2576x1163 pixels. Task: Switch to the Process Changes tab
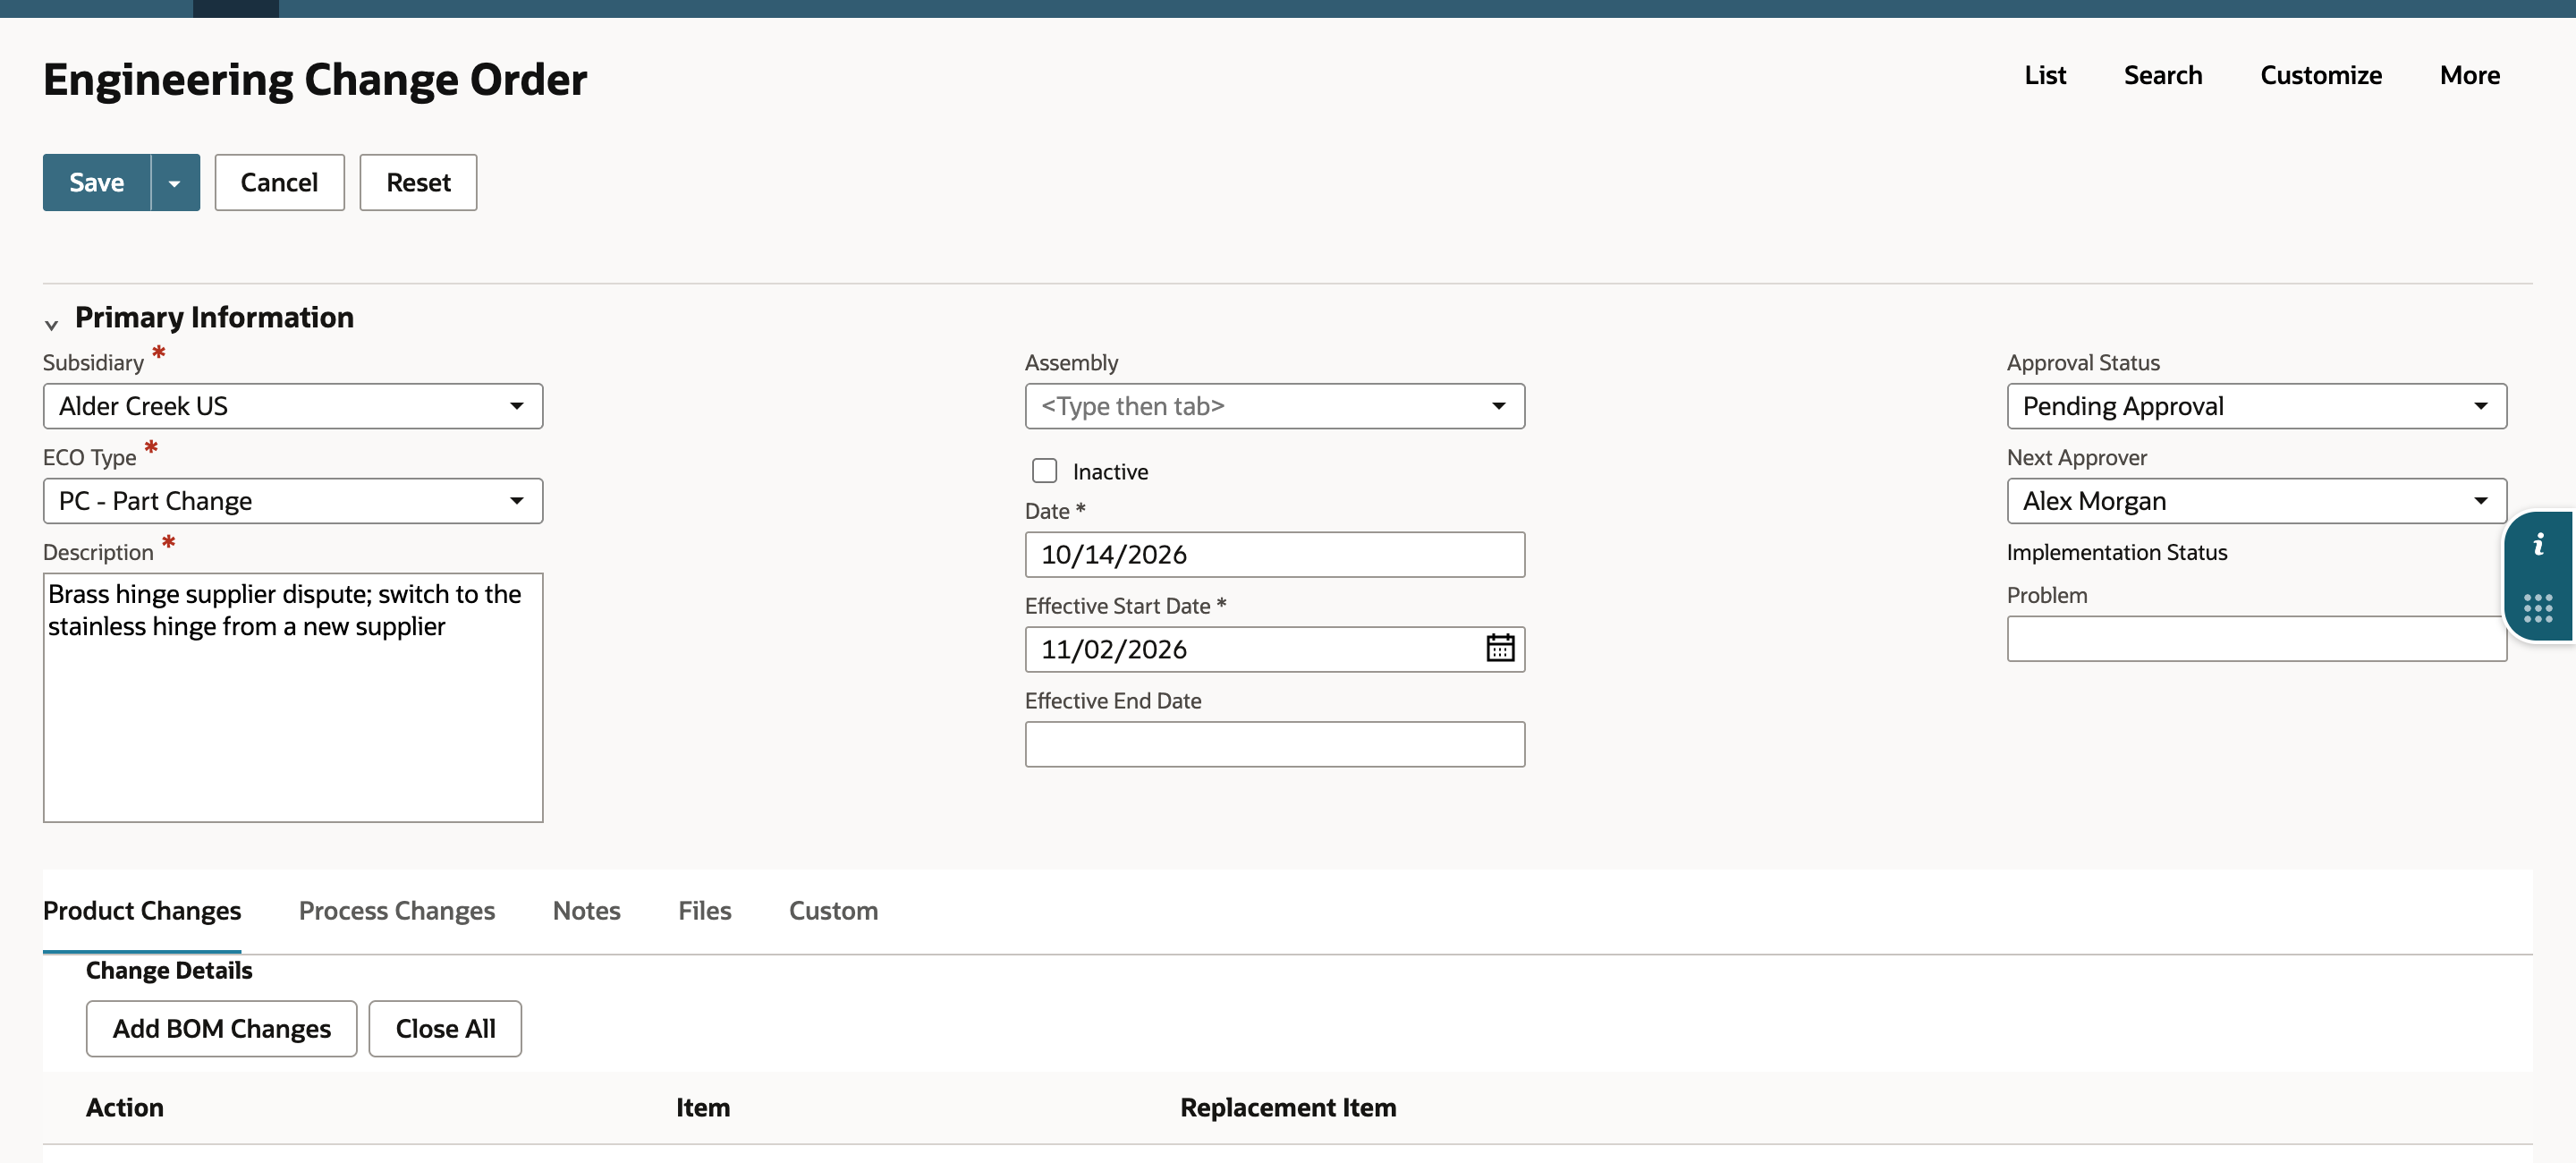(x=397, y=911)
